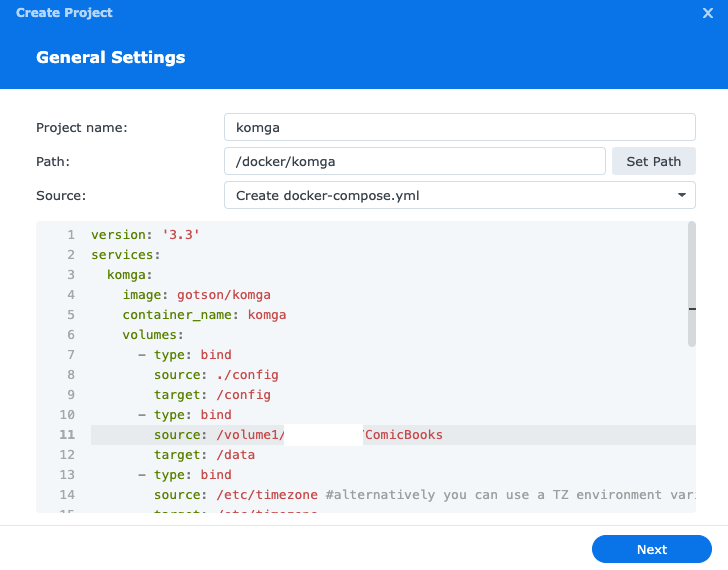Viewport: 728px width, 570px height.
Task: Click the 'komga:' service line
Action: [130, 275]
